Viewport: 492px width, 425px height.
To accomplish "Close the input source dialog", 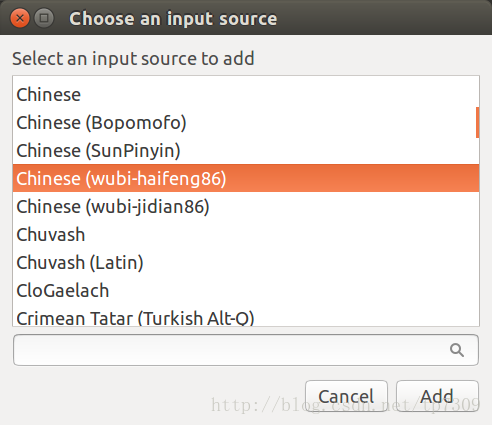I will pos(20,18).
